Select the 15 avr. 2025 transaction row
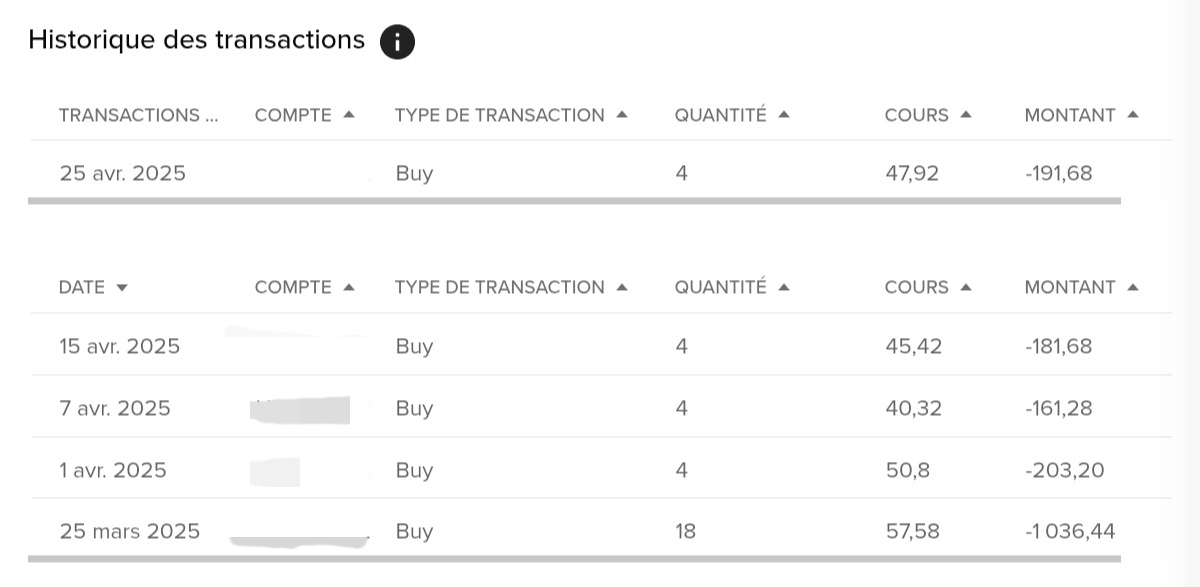Viewport: 1200px width, 587px height. tap(600, 345)
